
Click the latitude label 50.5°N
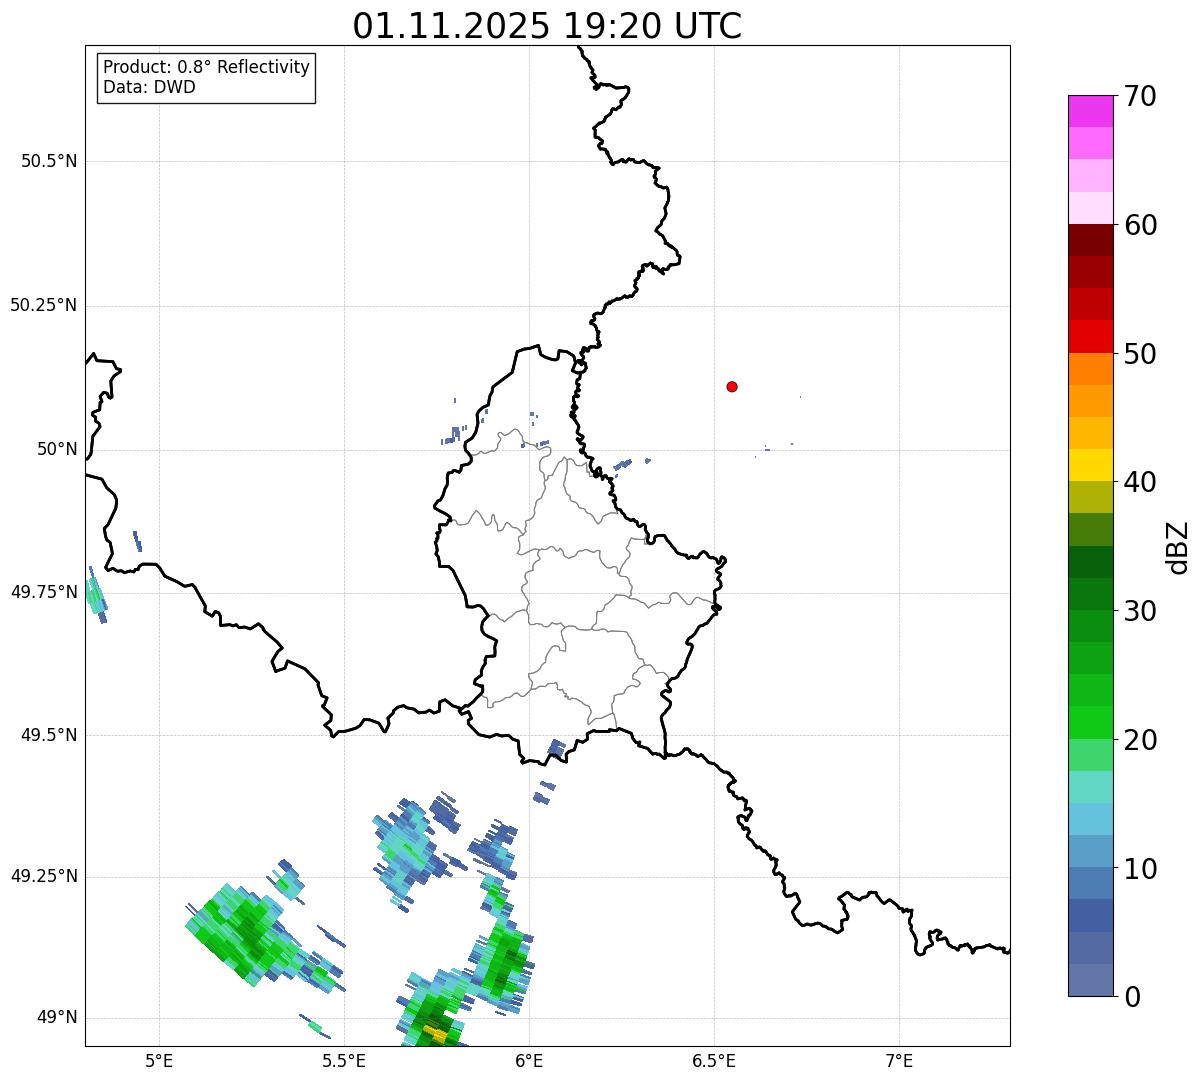tap(48, 161)
